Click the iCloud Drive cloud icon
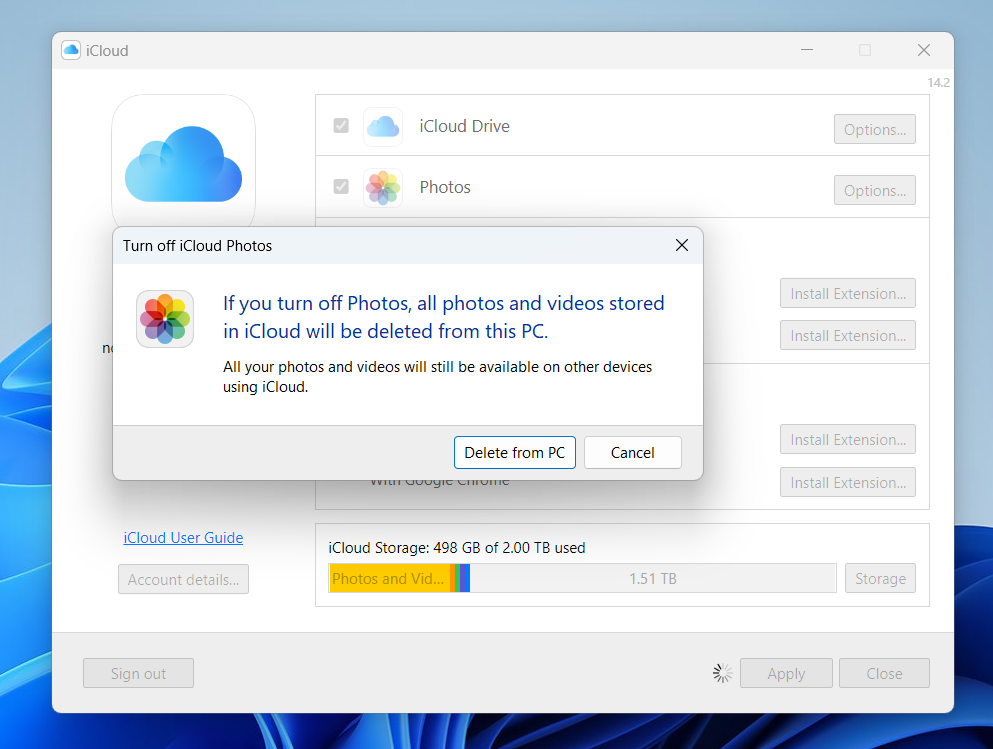 pyautogui.click(x=383, y=127)
